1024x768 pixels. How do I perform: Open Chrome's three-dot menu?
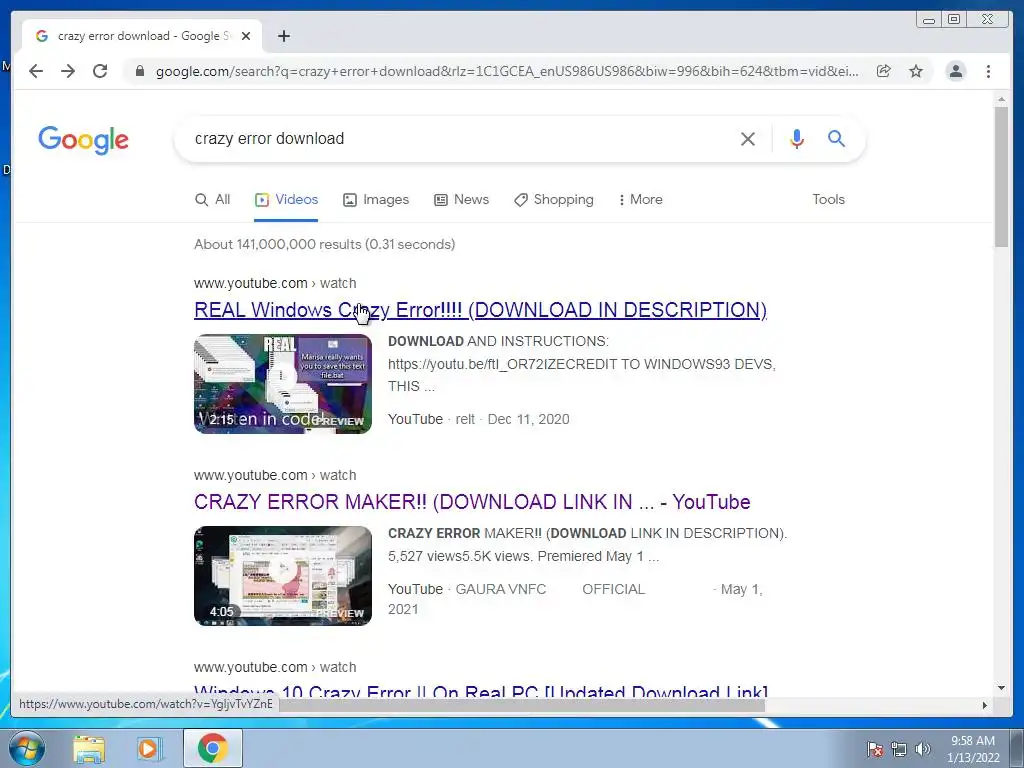[988, 71]
